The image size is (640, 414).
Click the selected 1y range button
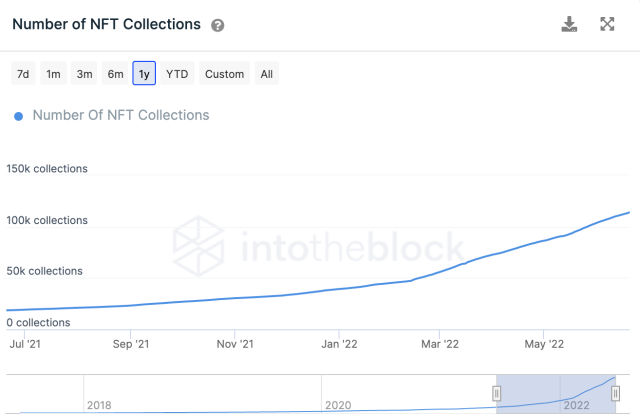144,74
